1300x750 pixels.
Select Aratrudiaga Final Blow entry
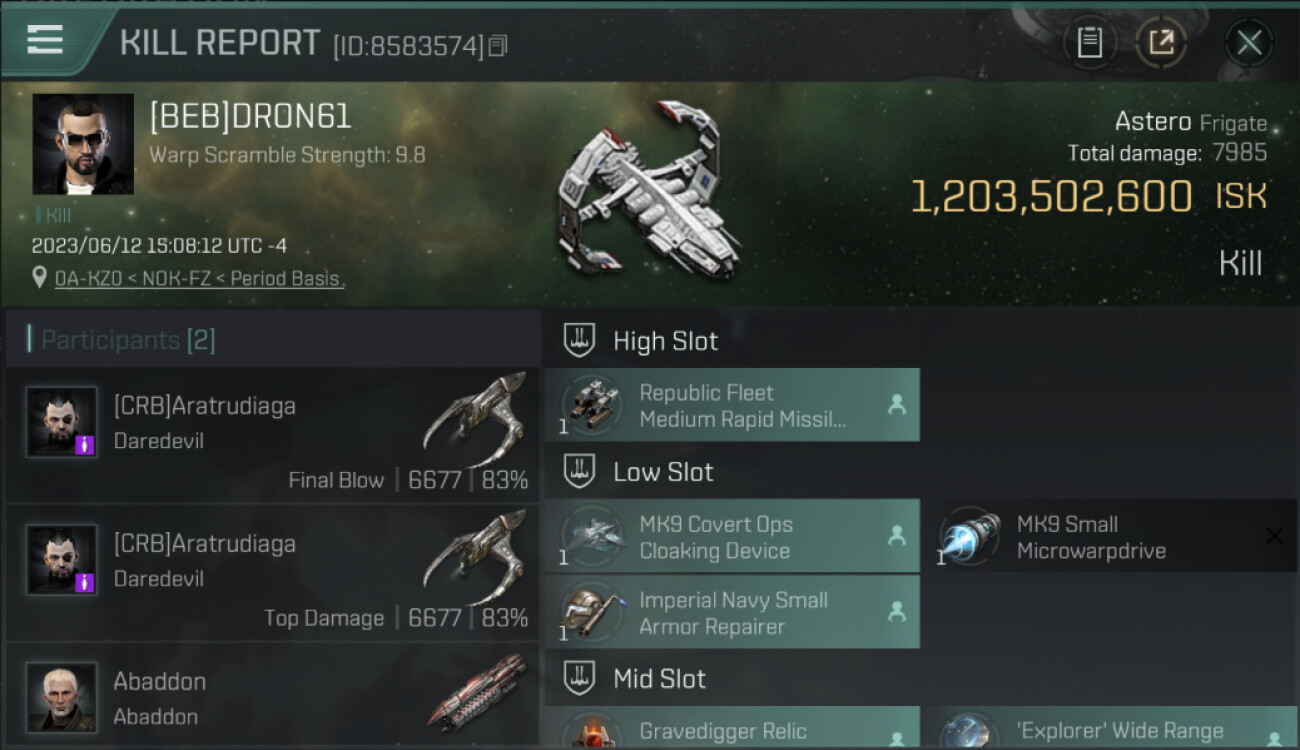click(x=272, y=434)
